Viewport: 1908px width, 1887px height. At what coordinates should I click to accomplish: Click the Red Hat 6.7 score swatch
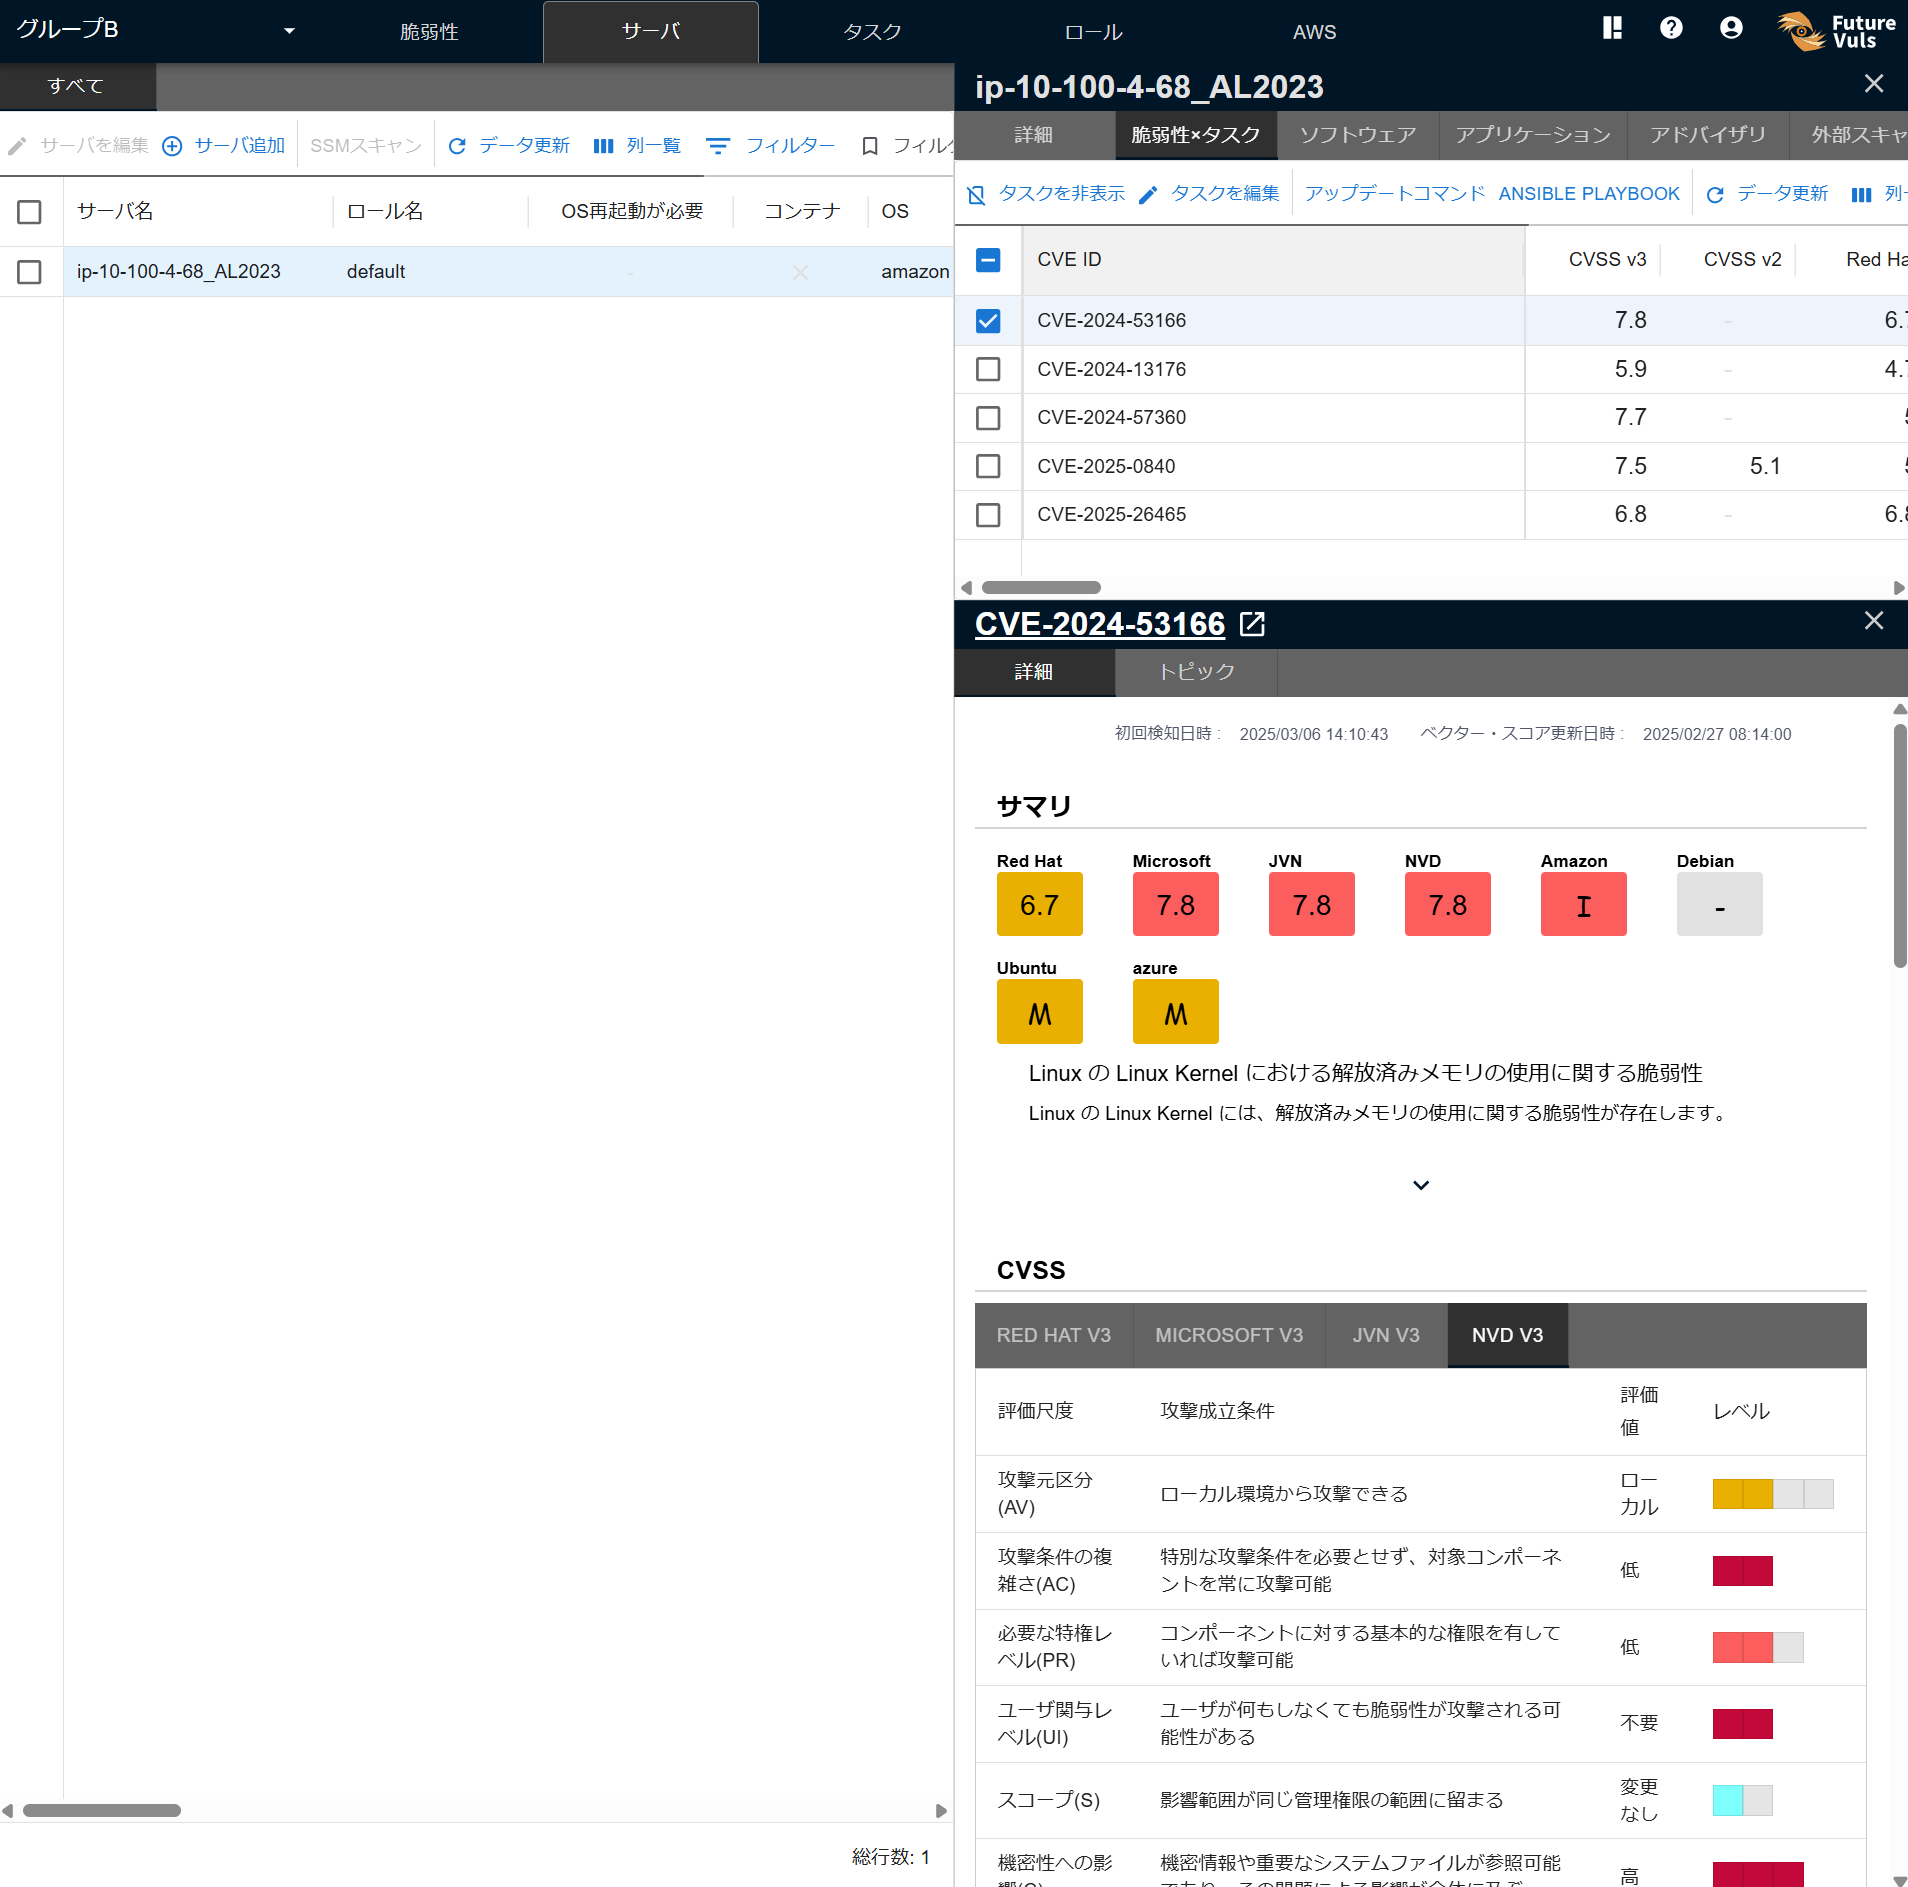pos(1039,904)
